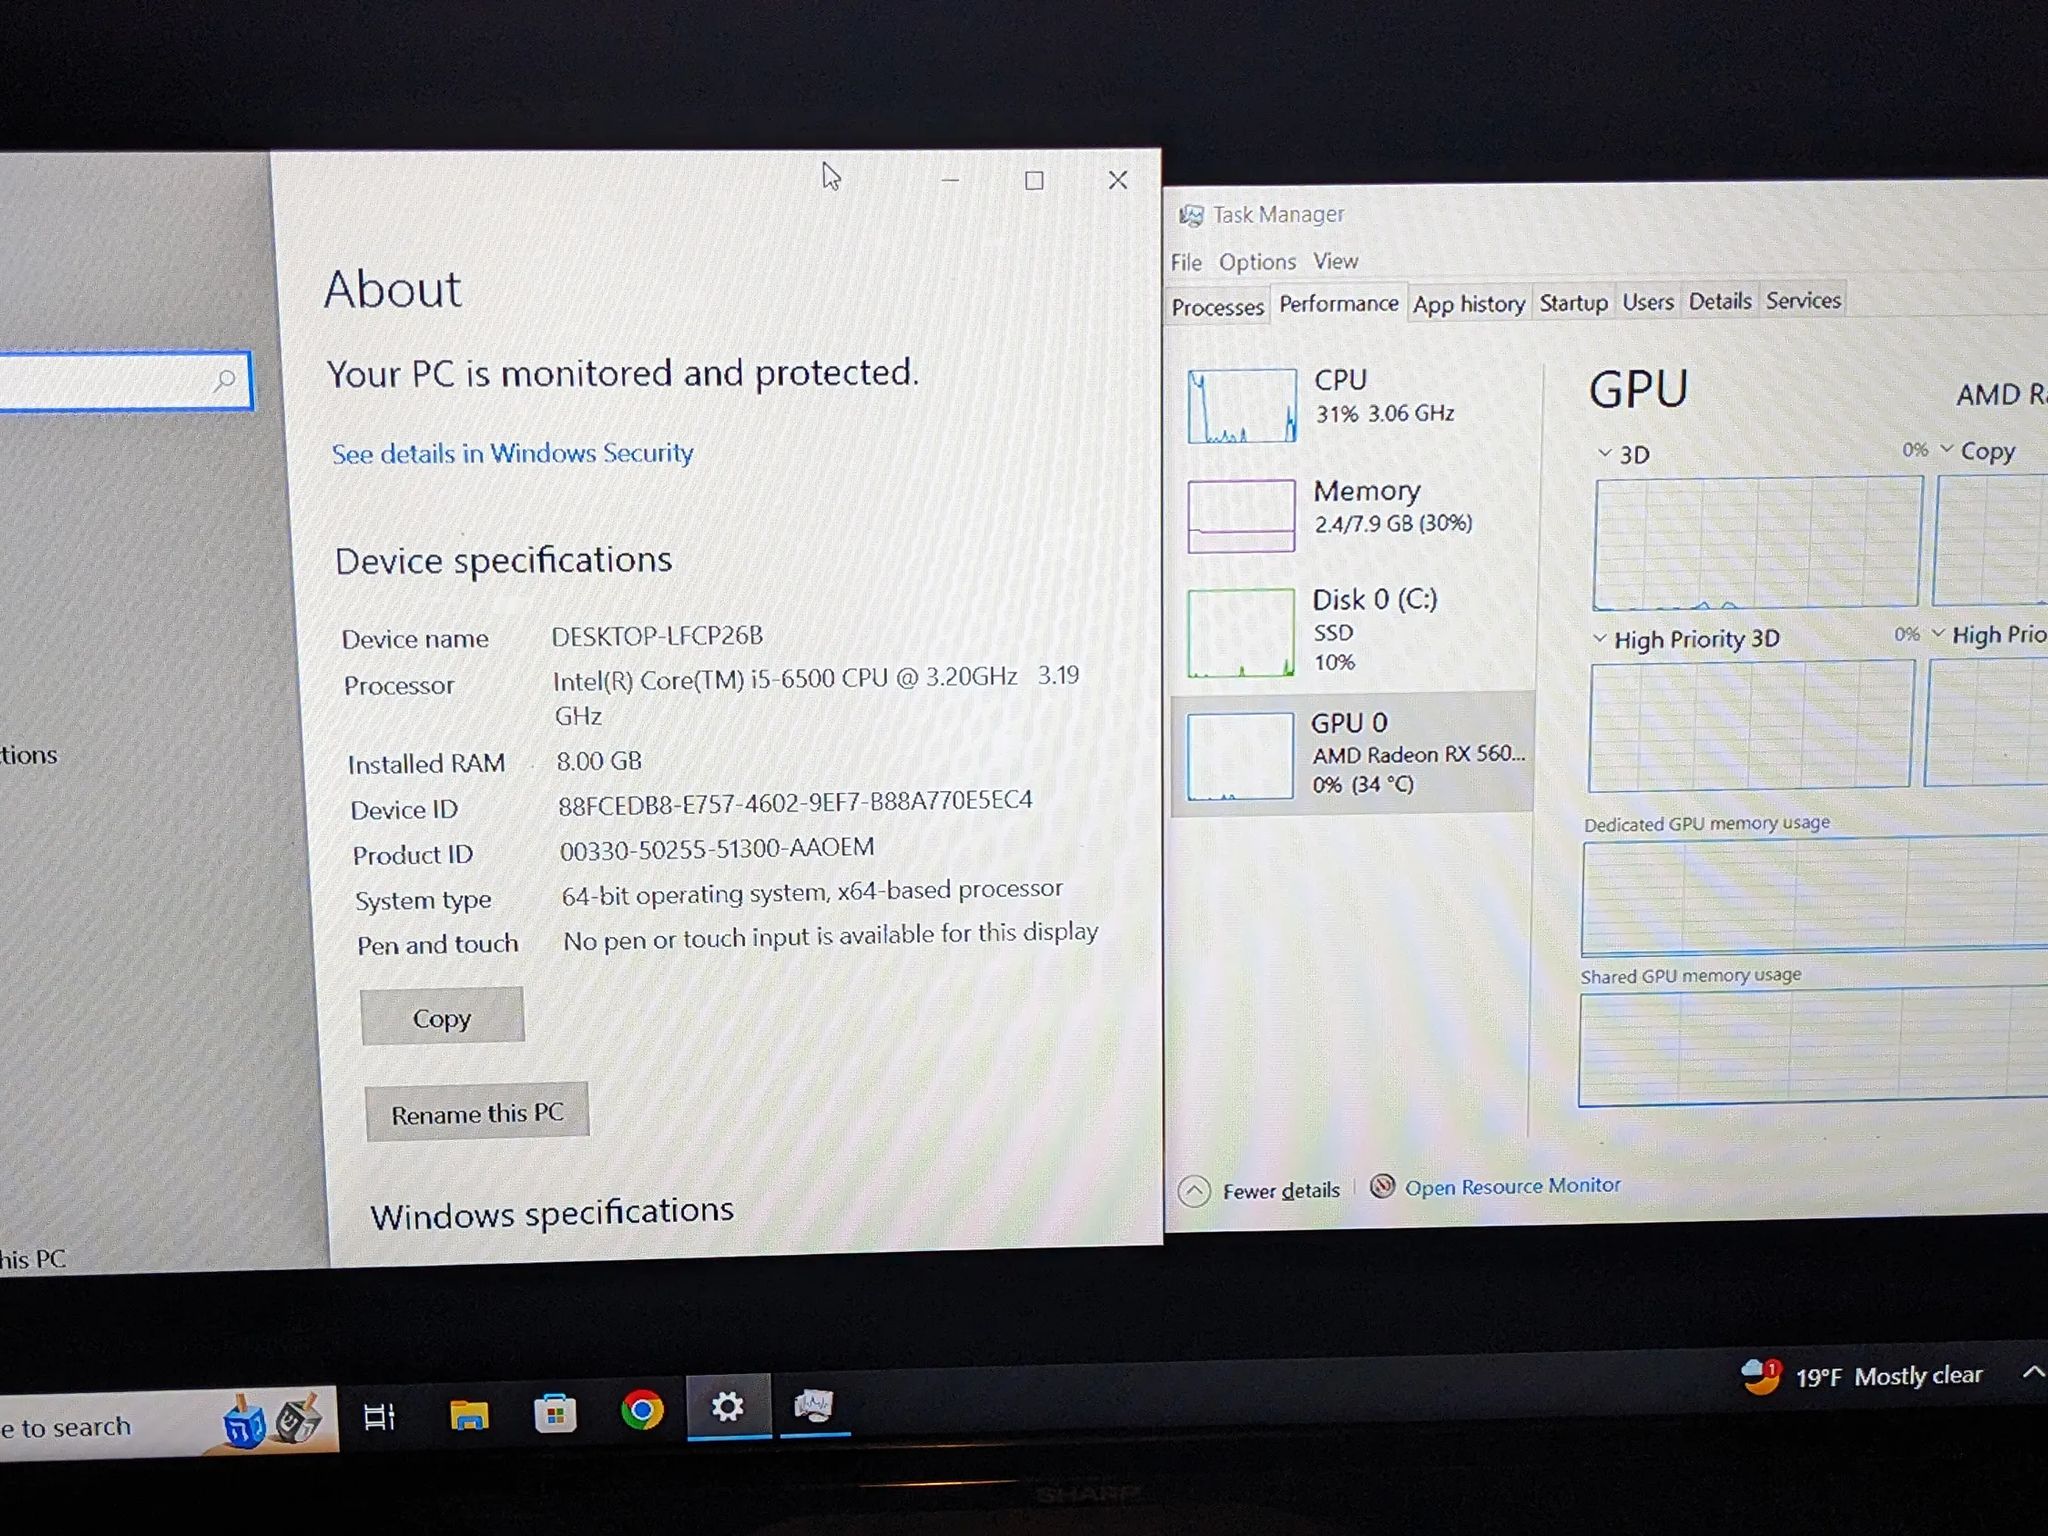Click the Dedicated GPU memory usage graph

[x=1814, y=894]
